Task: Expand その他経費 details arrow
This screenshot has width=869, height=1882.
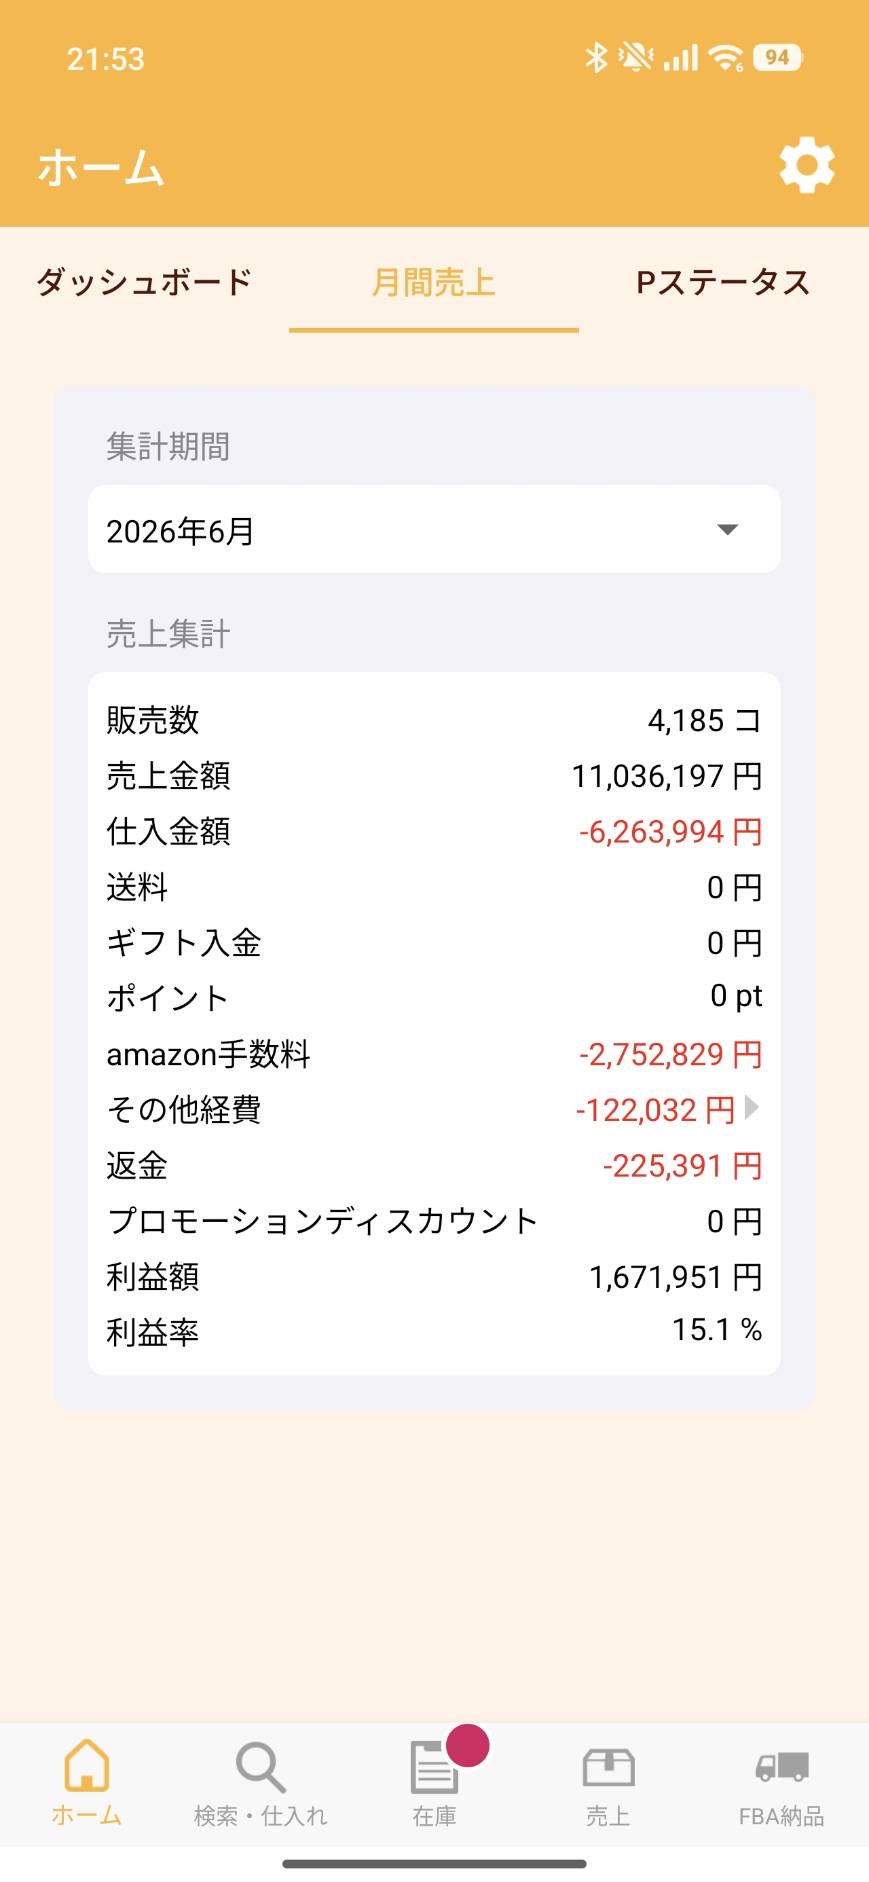Action: (x=752, y=1107)
